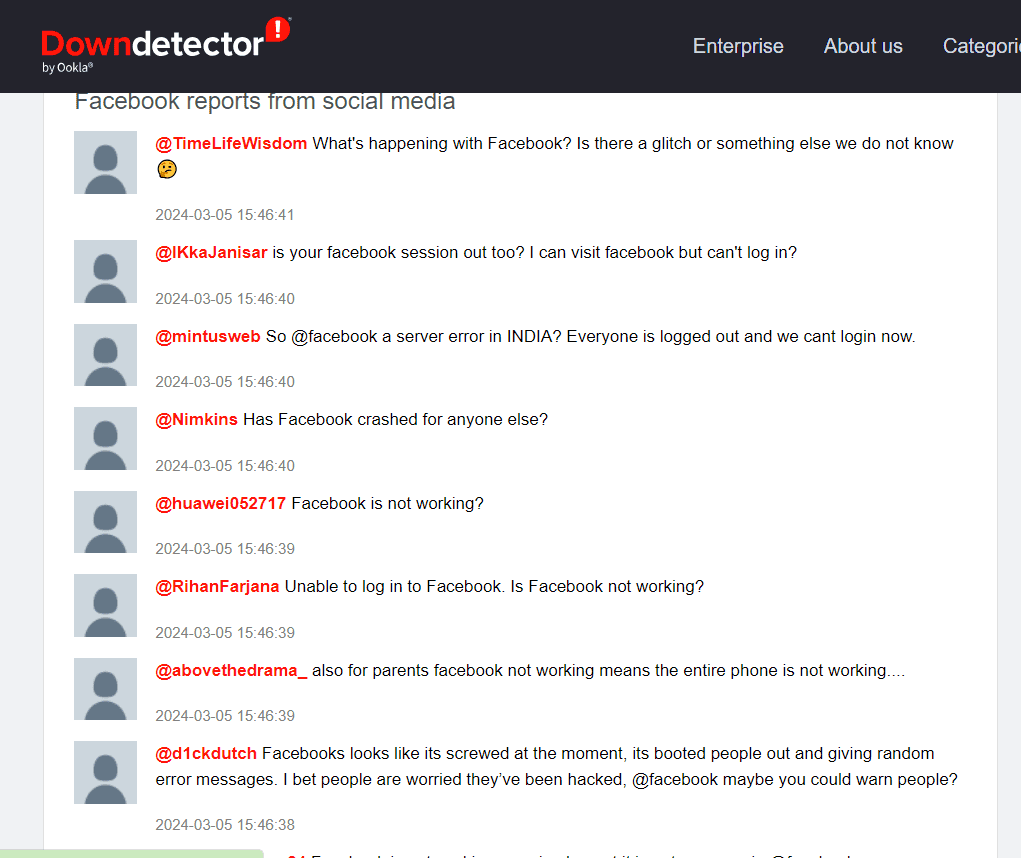Screen dimensions: 1021x858
Task: Click avatar icon beside @d1ckdutch post
Action: pyautogui.click(x=105, y=772)
